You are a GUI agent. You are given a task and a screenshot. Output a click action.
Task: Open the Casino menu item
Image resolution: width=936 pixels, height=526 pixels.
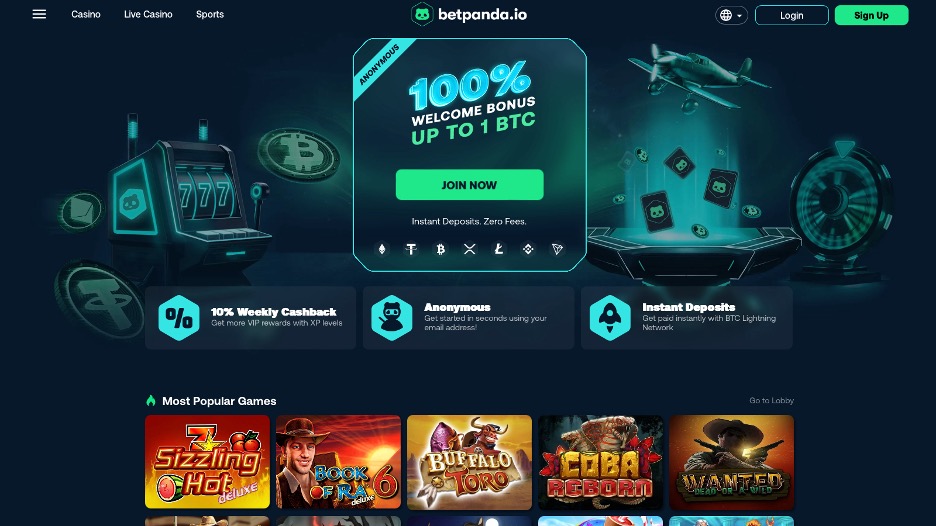coord(86,14)
